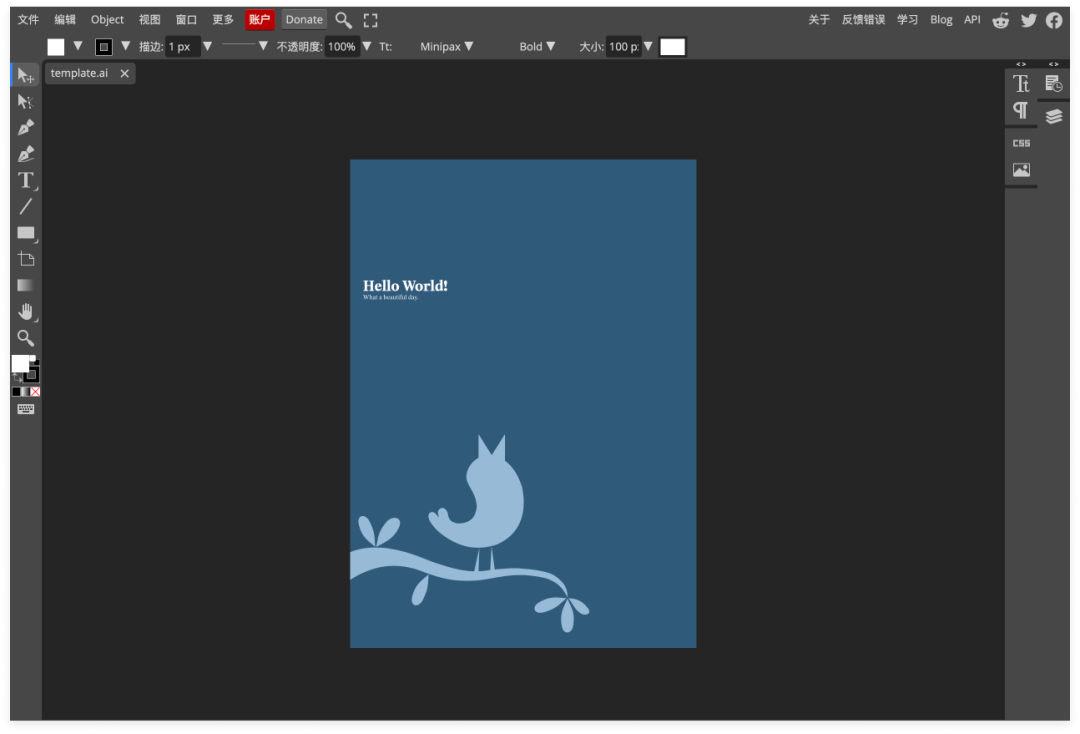Open the Object menu

pos(107,20)
